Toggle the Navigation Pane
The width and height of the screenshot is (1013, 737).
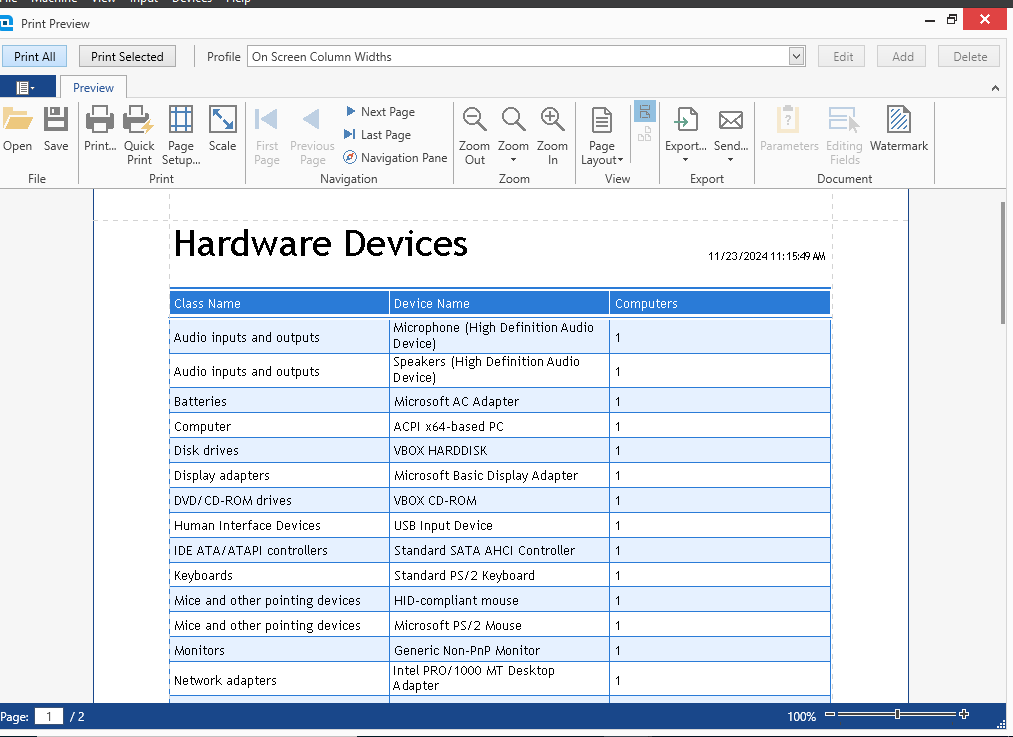[x=395, y=158]
